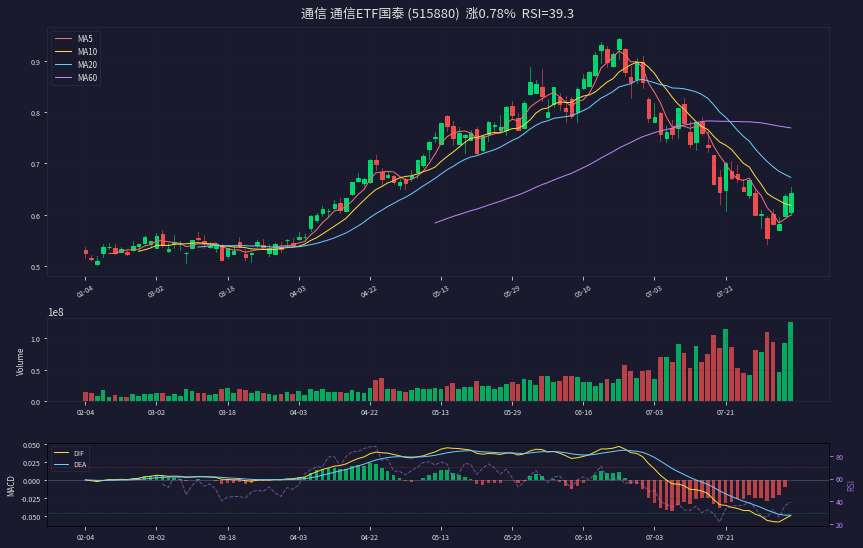
Task: Click the 80 RSI axis label
Action: (x=839, y=458)
